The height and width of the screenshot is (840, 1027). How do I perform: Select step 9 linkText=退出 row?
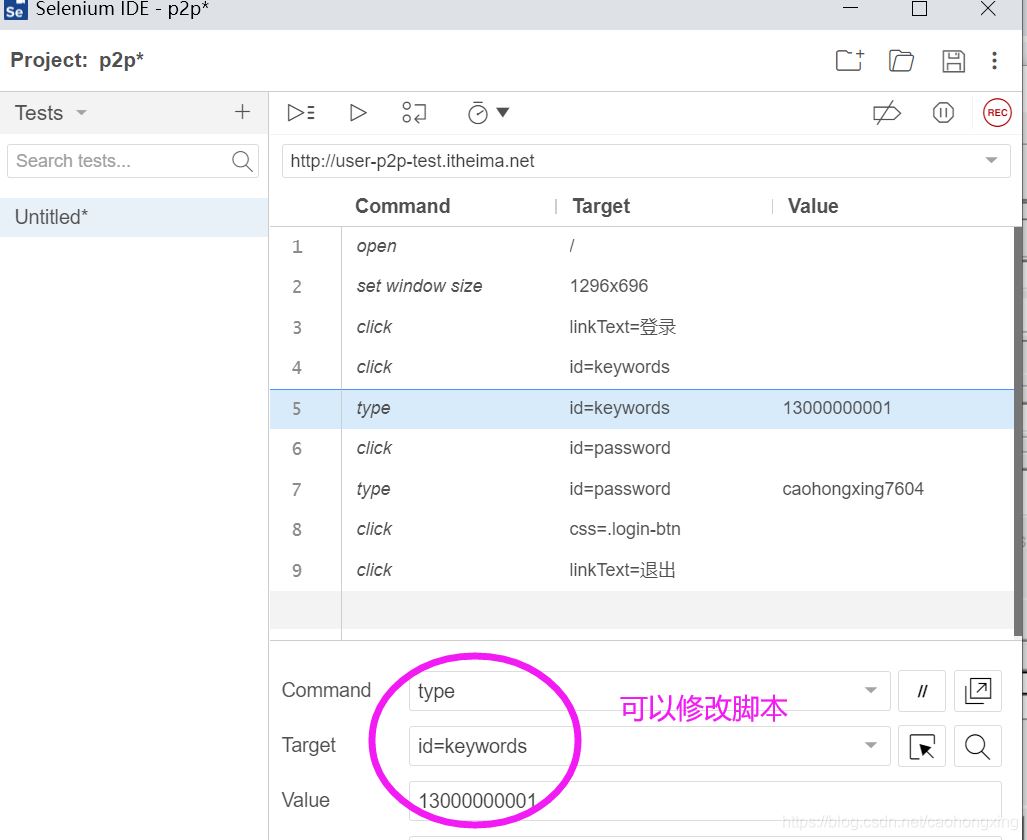(x=642, y=570)
